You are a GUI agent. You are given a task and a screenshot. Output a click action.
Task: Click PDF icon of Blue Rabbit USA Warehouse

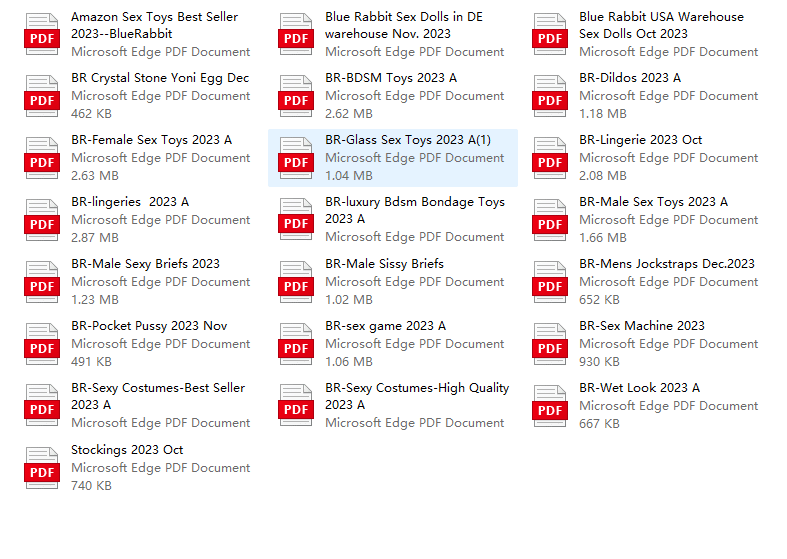(550, 35)
